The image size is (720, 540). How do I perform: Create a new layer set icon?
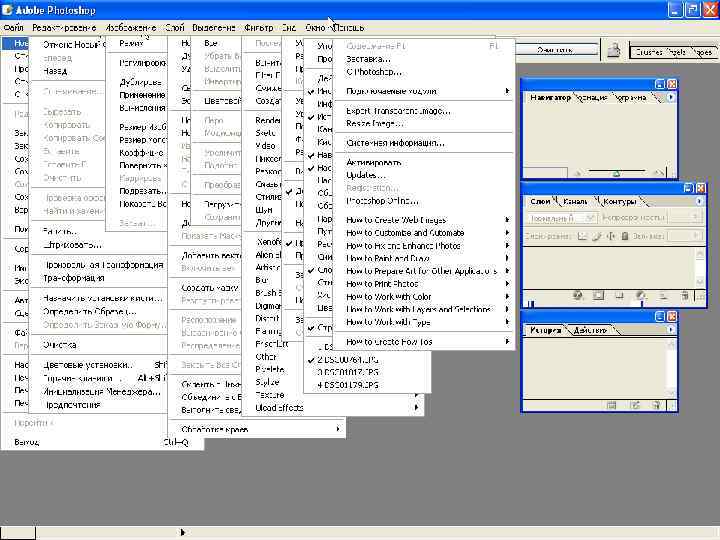[x=619, y=296]
